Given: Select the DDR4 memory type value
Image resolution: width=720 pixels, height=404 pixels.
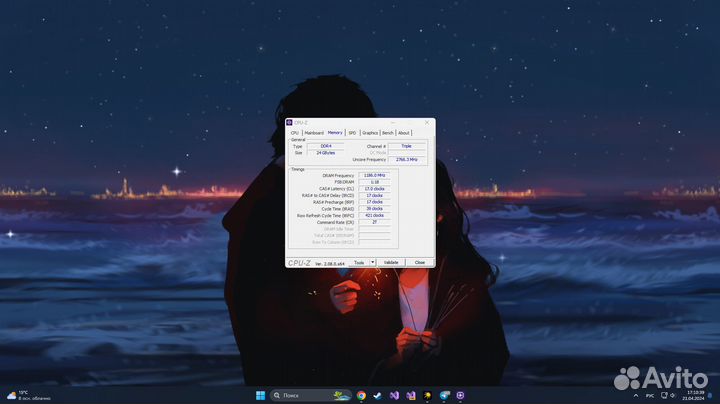Looking at the screenshot, I should pos(326,146).
